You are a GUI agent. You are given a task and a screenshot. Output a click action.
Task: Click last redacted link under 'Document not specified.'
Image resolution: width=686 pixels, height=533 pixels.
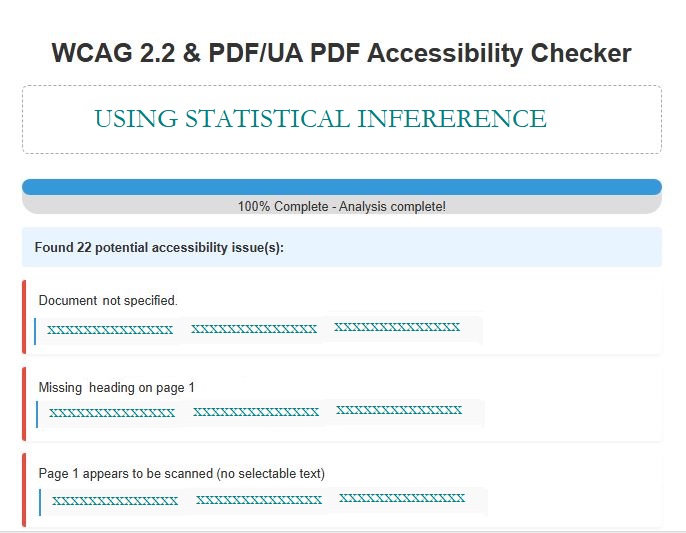(397, 327)
